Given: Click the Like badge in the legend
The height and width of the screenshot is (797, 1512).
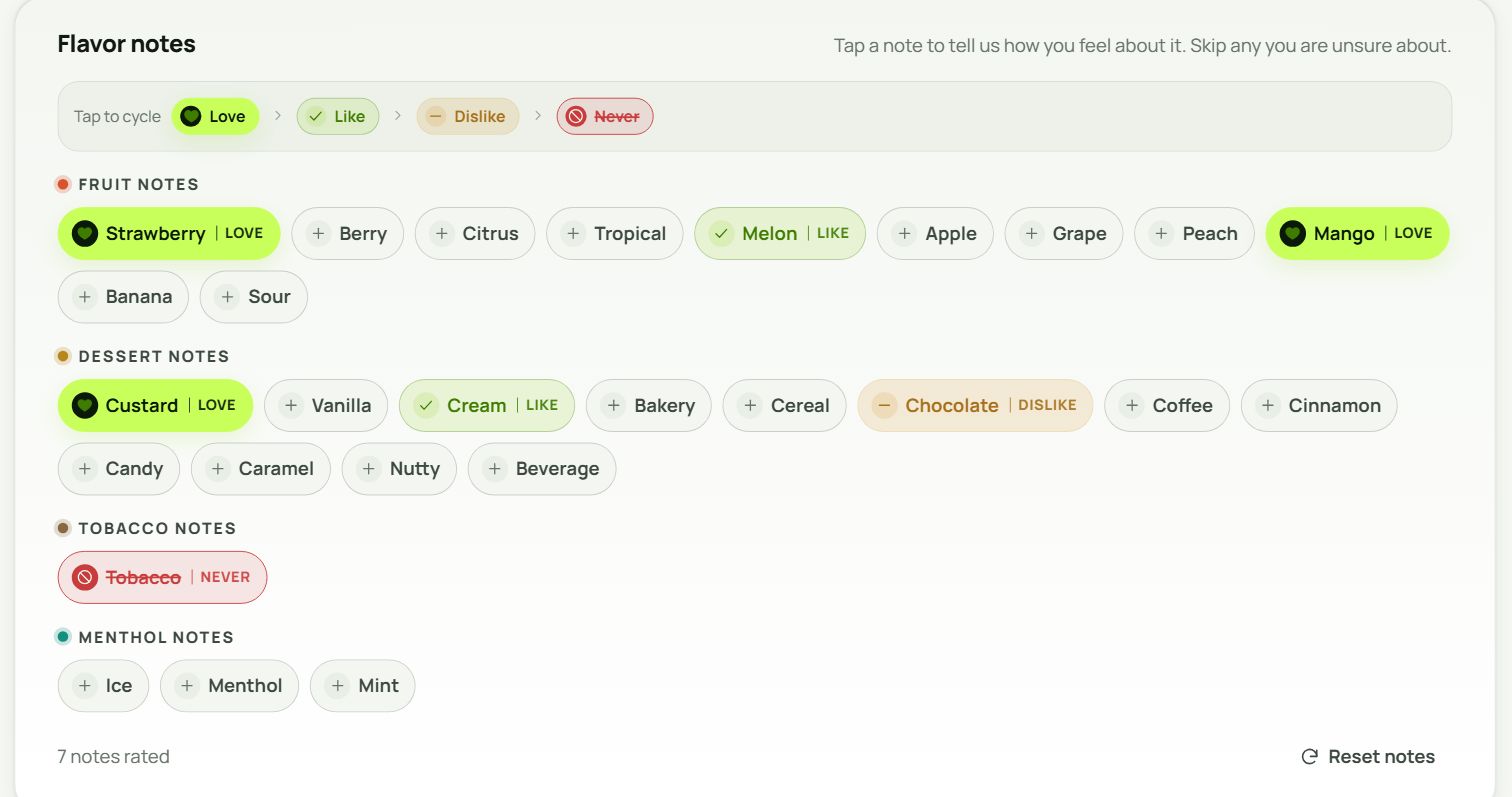Looking at the screenshot, I should tap(338, 116).
